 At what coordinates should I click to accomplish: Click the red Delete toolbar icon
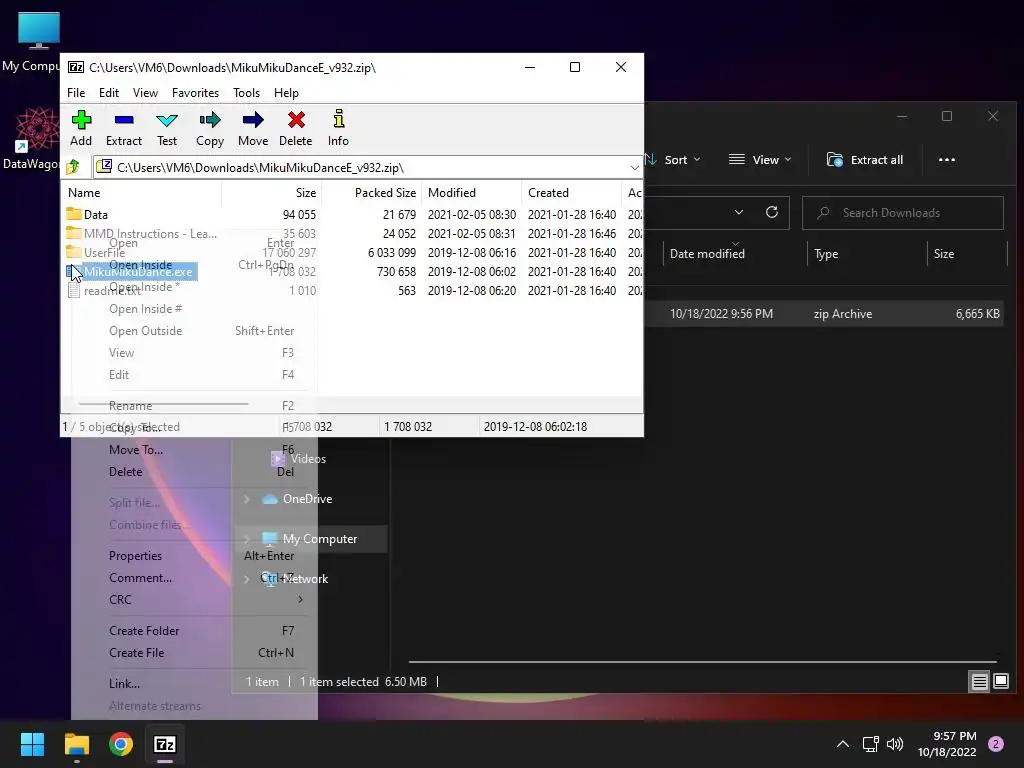tap(296, 120)
